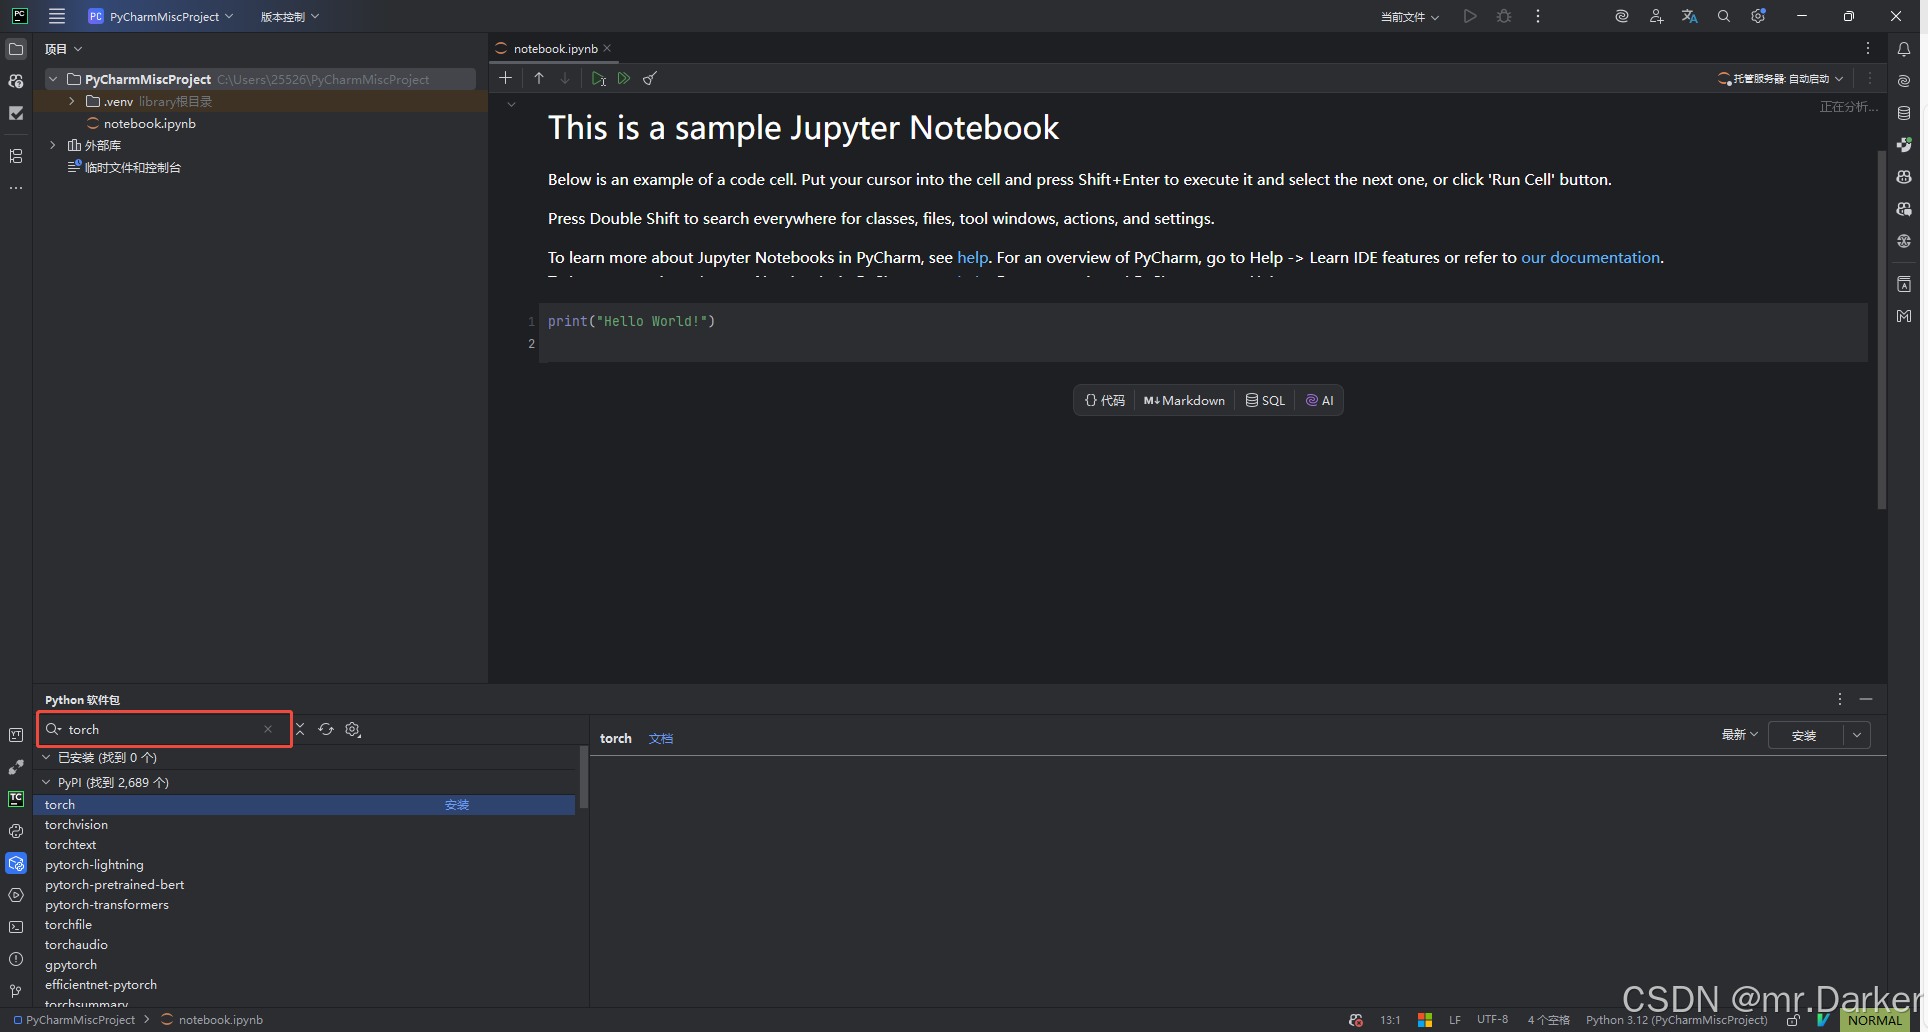Click the torch search field
This screenshot has width=1928, height=1032.
coord(165,729)
